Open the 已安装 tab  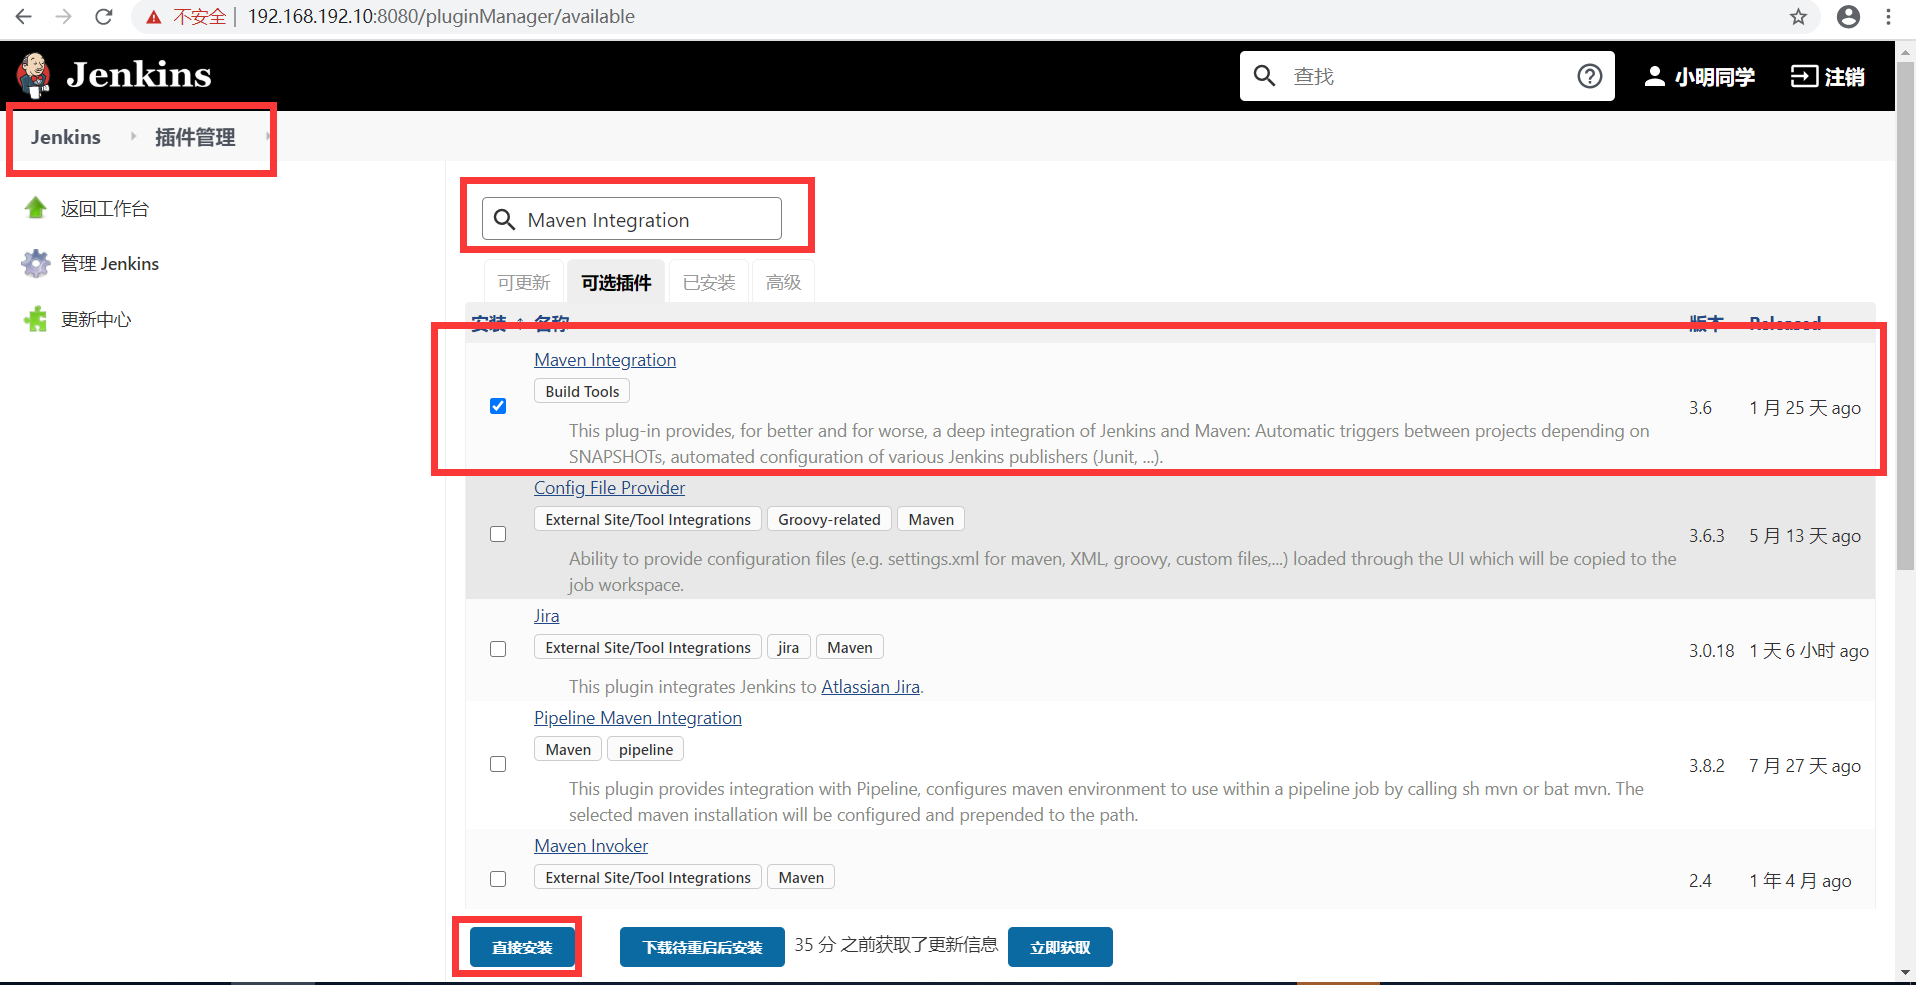point(709,283)
